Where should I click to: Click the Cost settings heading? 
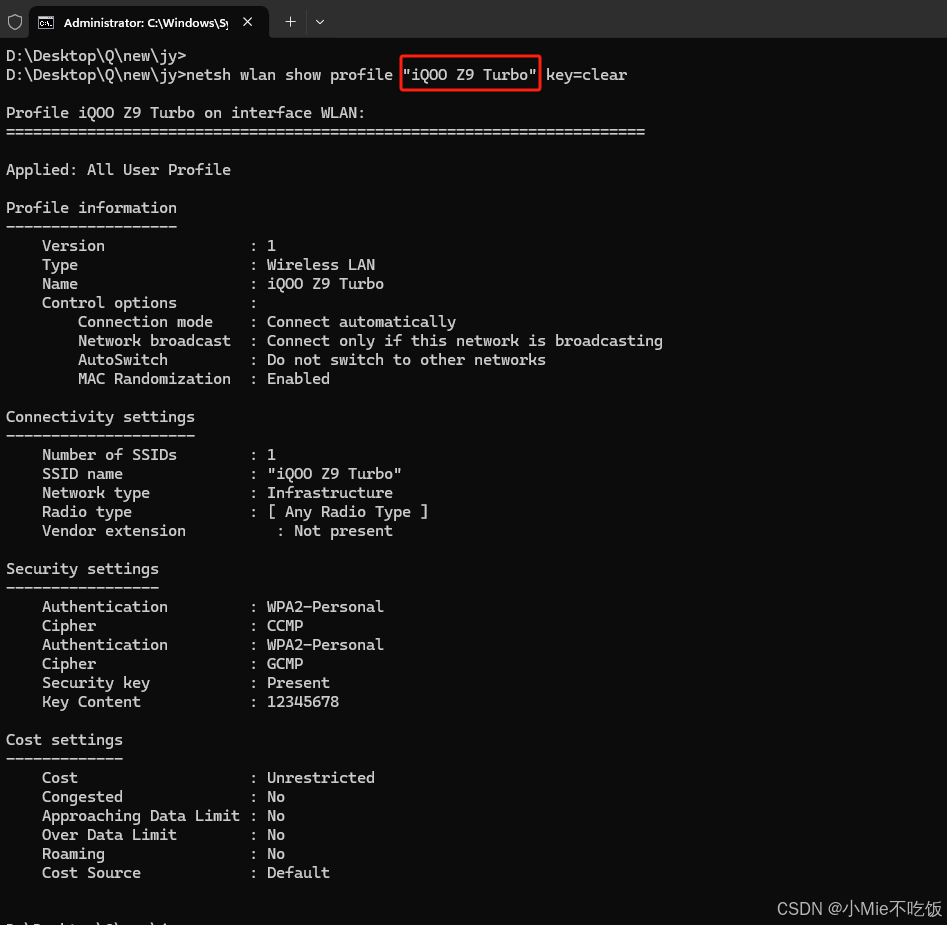tap(64, 739)
